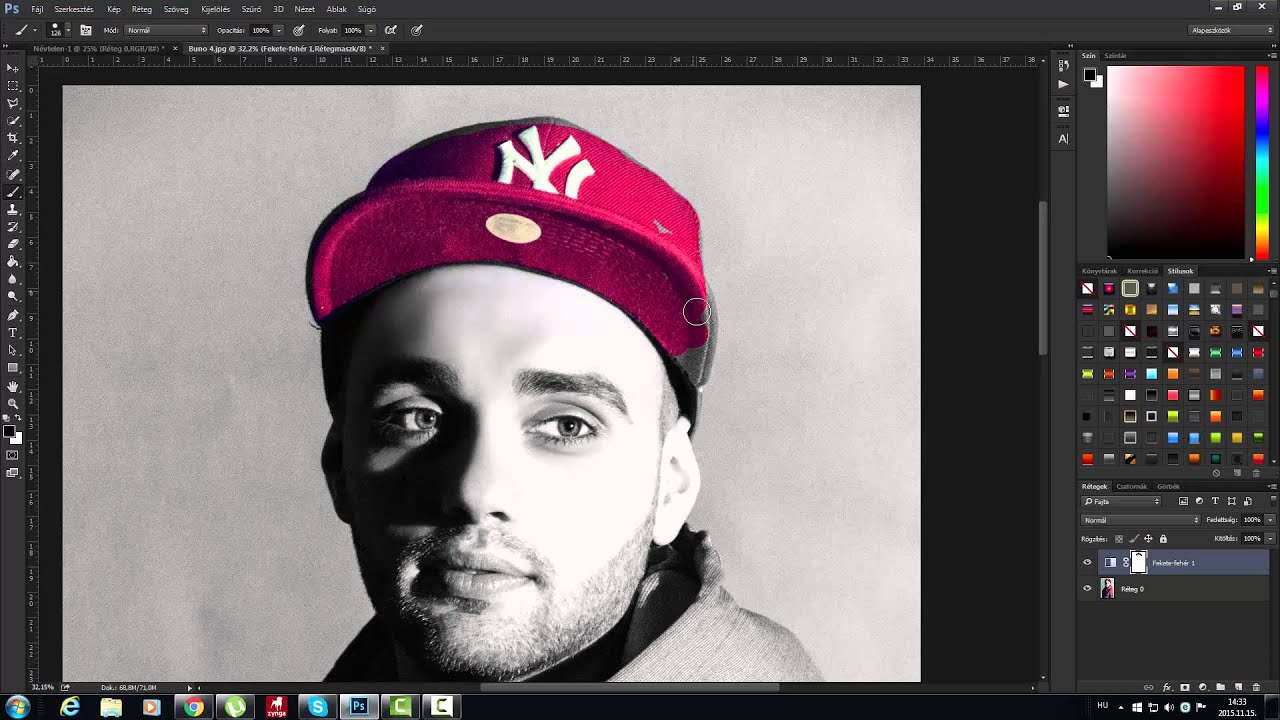1280x720 pixels.
Task: Pick a color in the color field
Action: [x=1175, y=162]
